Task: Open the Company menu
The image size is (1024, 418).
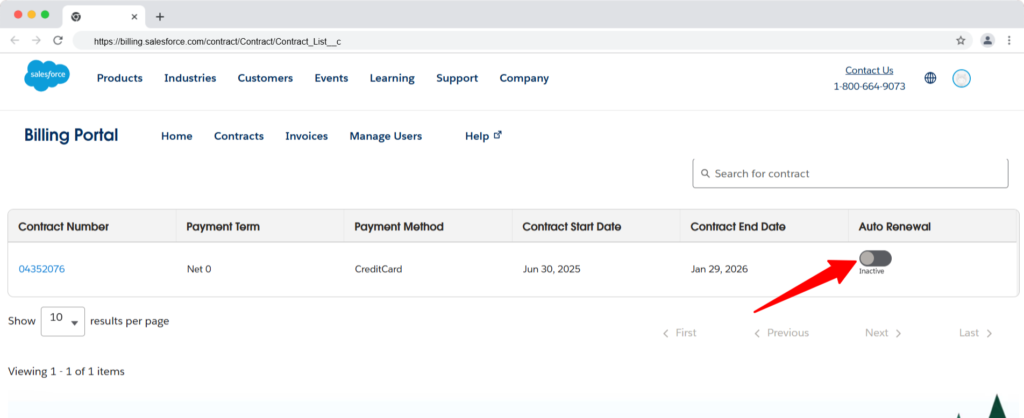Action: (524, 78)
